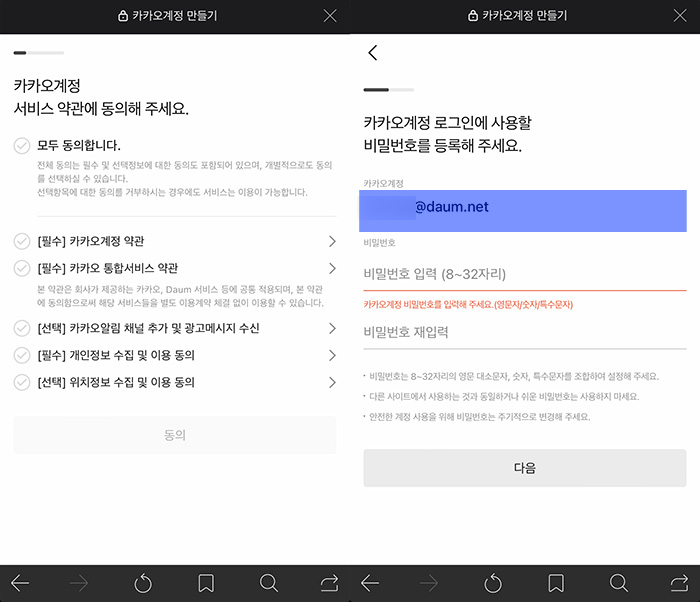Tap bookmark icon in right screen toolbar

point(556,583)
